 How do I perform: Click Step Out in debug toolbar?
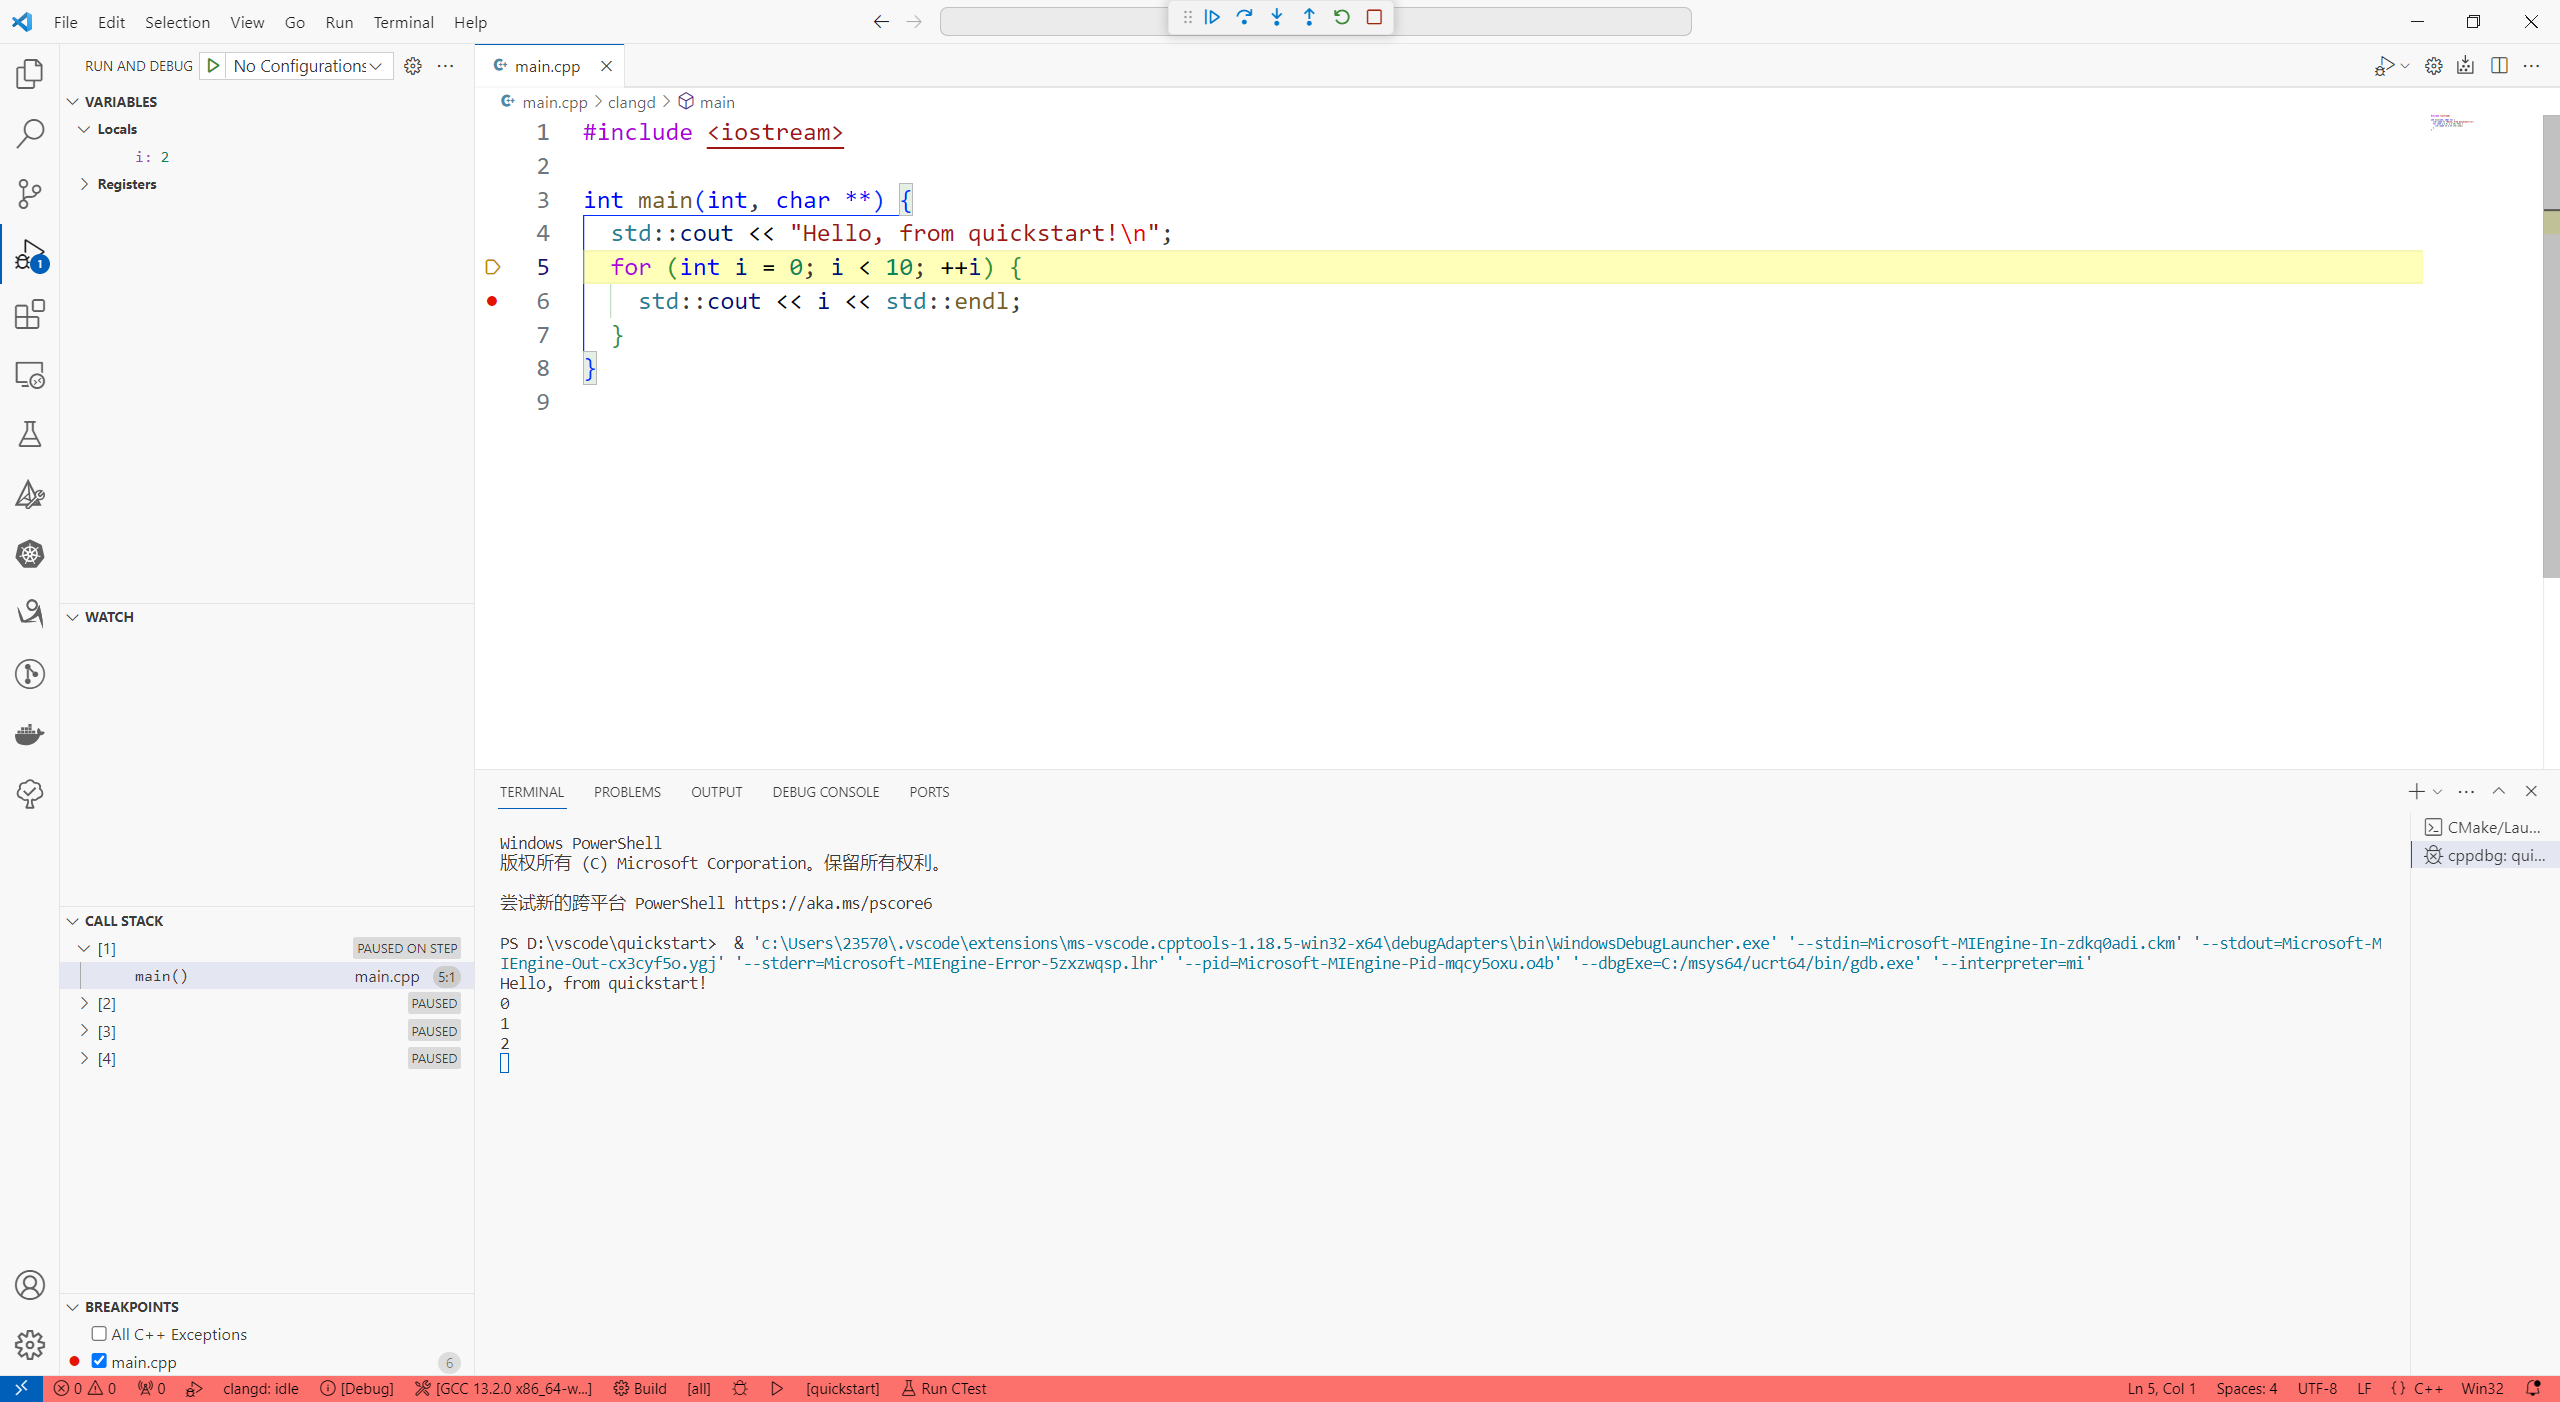[1309, 17]
